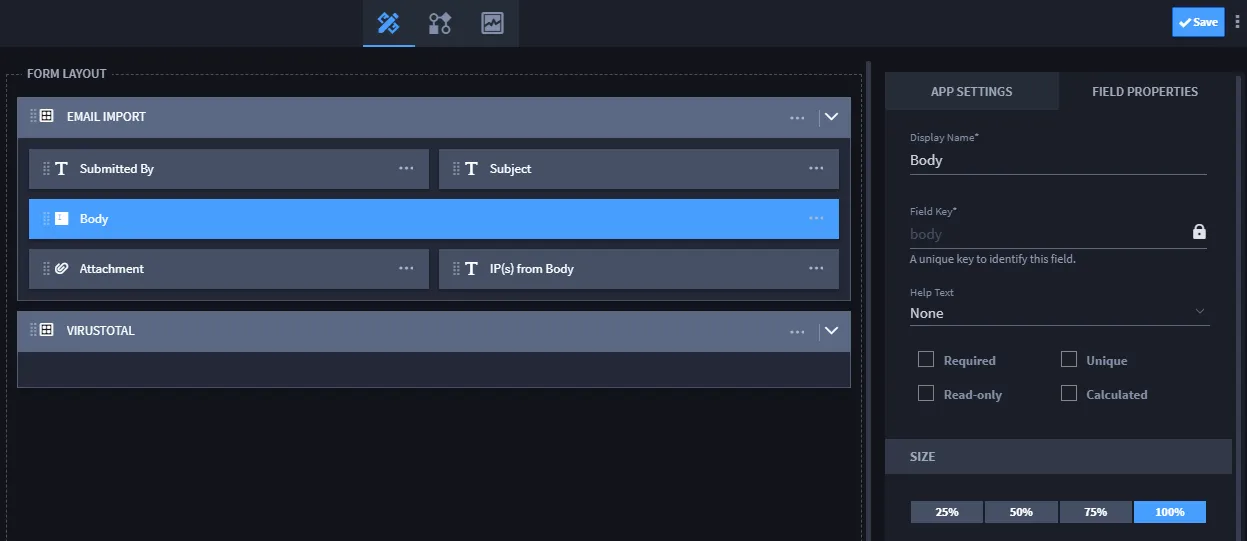Edit the Display Name input
The width and height of the screenshot is (1247, 541).
(x=1058, y=160)
